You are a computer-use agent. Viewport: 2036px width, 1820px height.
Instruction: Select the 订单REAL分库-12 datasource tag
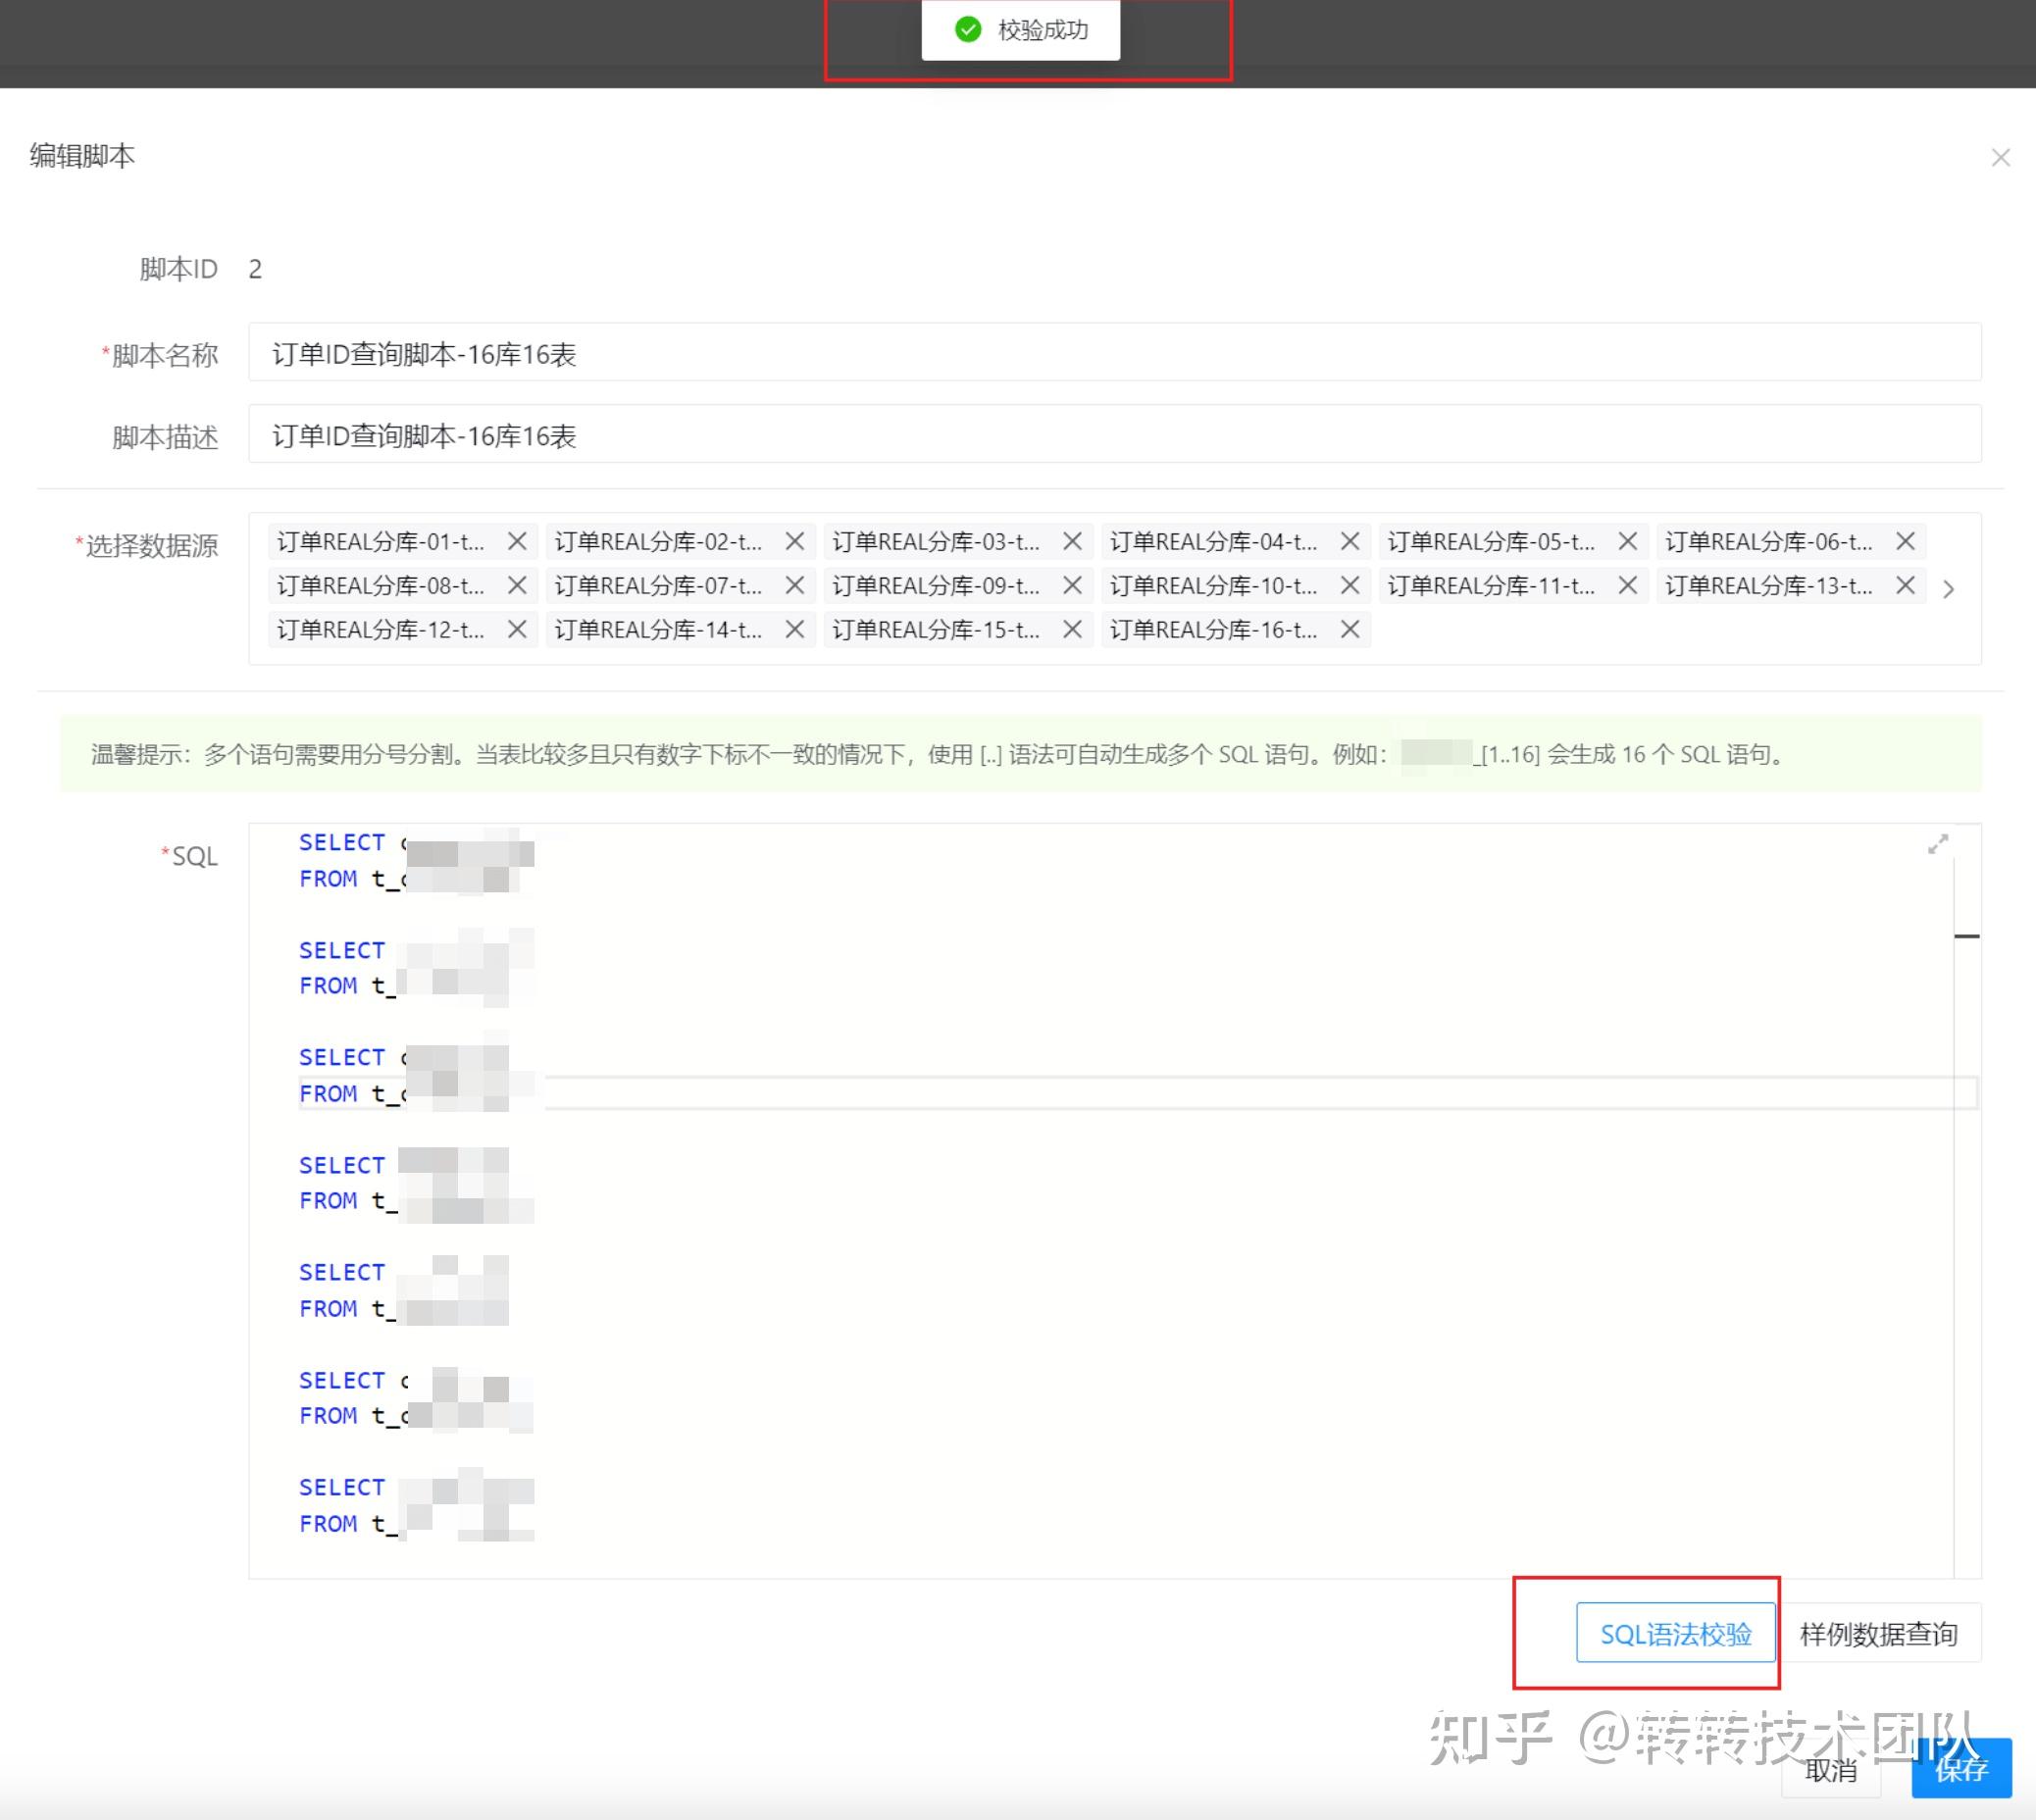381,630
